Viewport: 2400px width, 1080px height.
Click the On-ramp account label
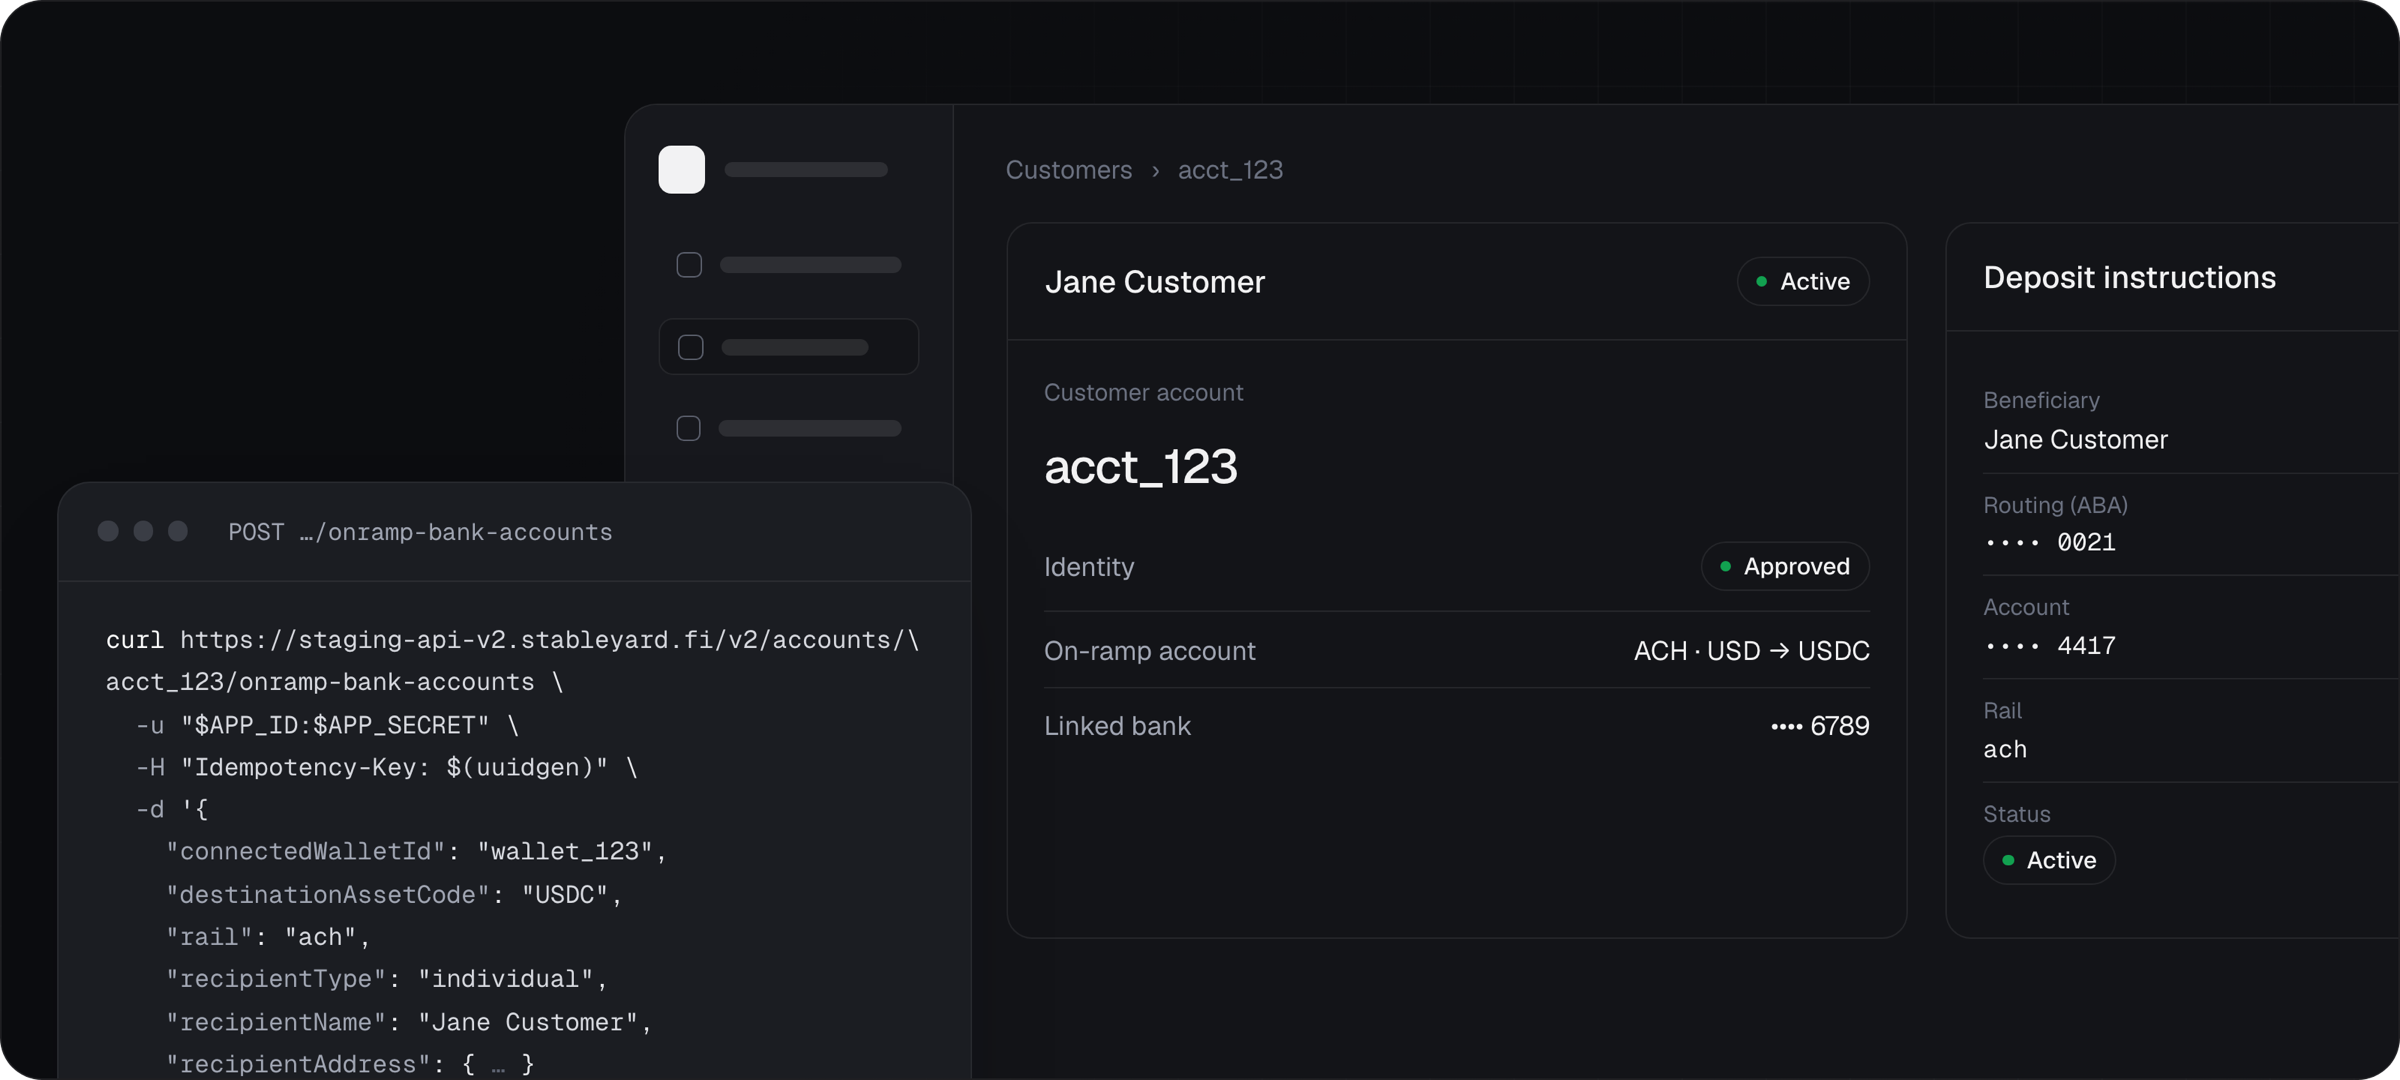(1149, 651)
